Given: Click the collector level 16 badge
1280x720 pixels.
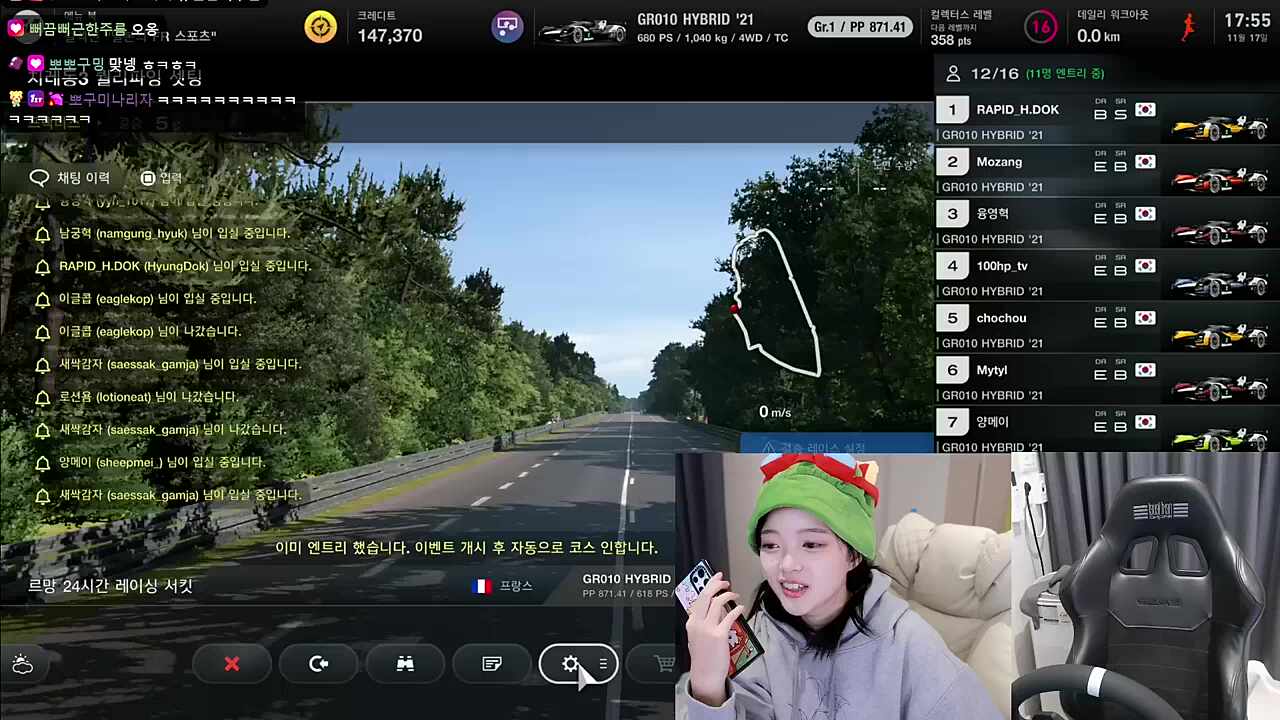Looking at the screenshot, I should click(x=1041, y=27).
